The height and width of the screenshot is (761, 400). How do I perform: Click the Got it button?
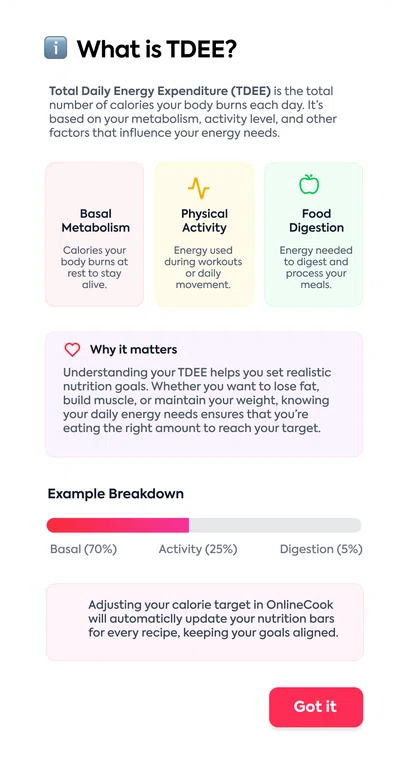pos(316,706)
